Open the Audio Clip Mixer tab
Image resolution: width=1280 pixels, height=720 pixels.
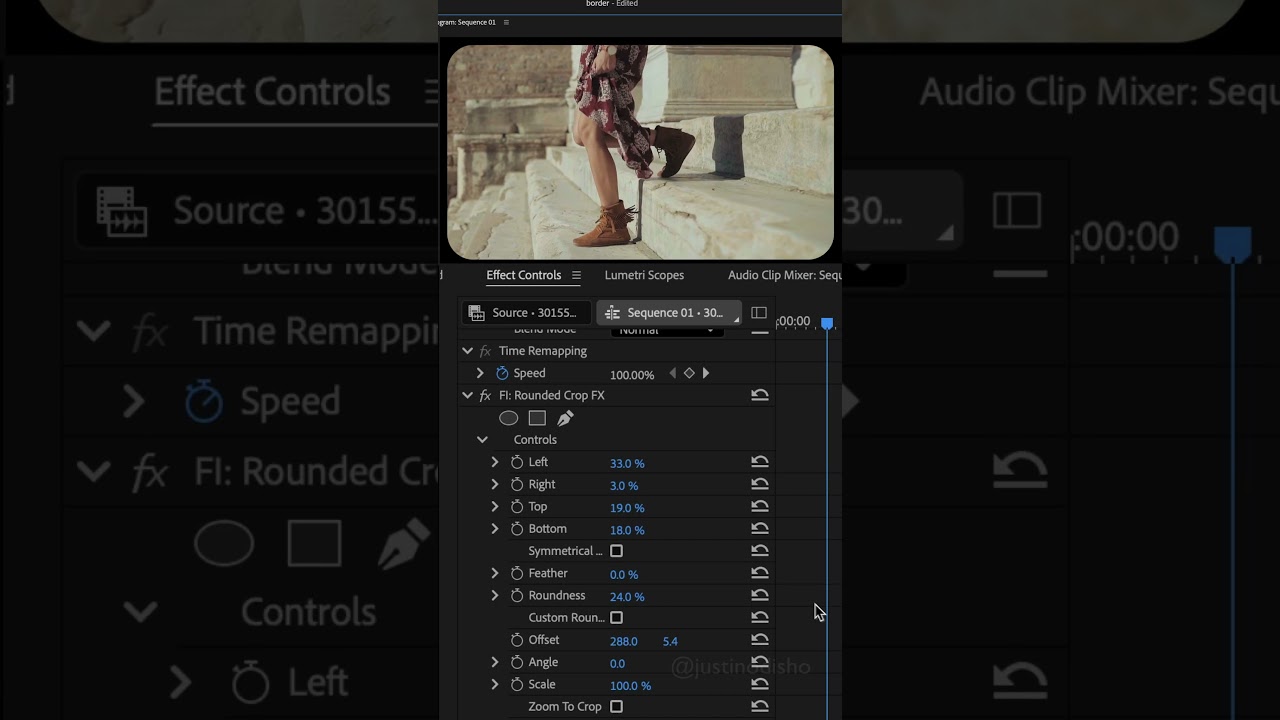coord(785,275)
